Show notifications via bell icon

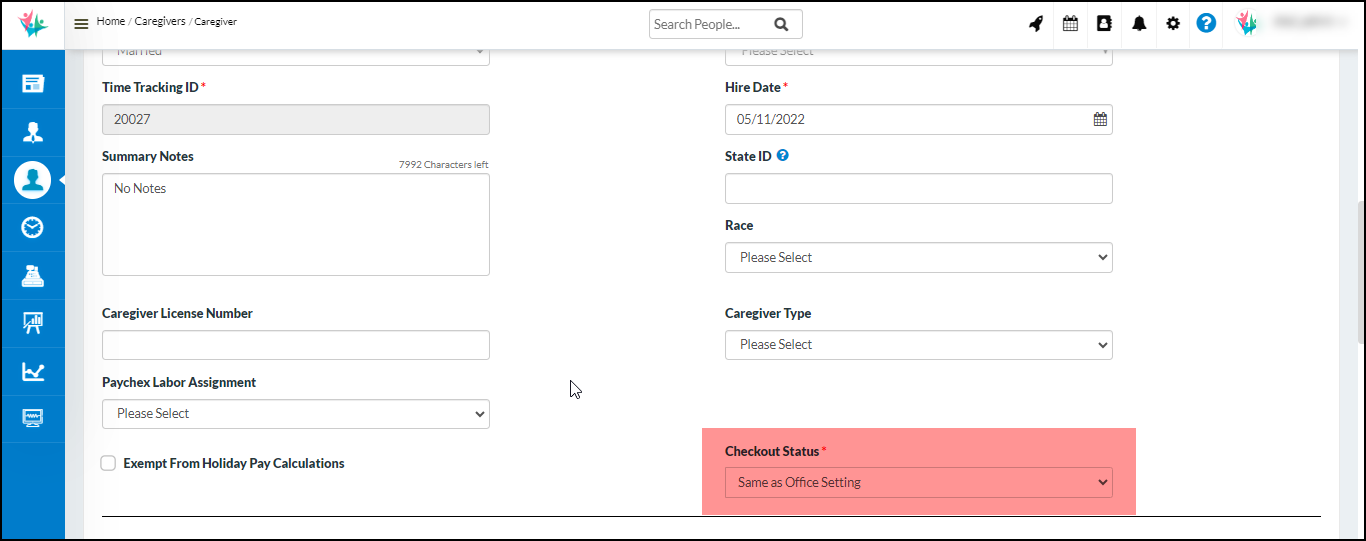coord(1139,24)
